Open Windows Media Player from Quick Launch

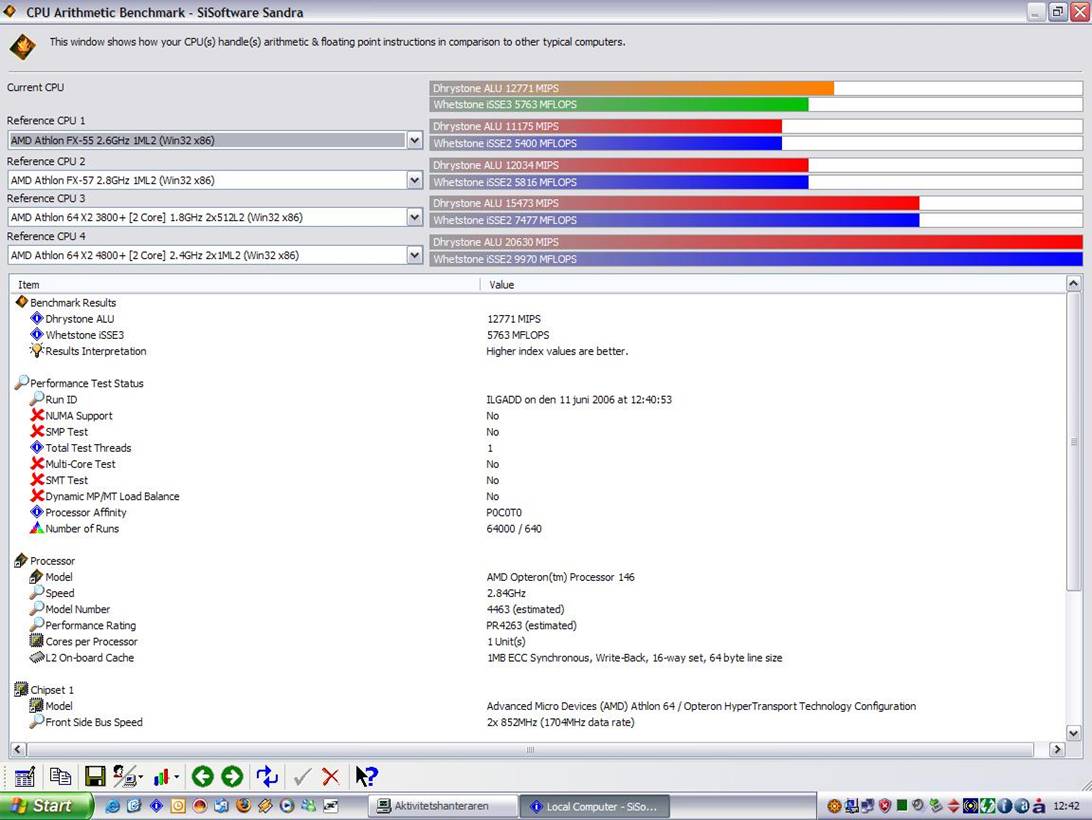click(x=287, y=806)
